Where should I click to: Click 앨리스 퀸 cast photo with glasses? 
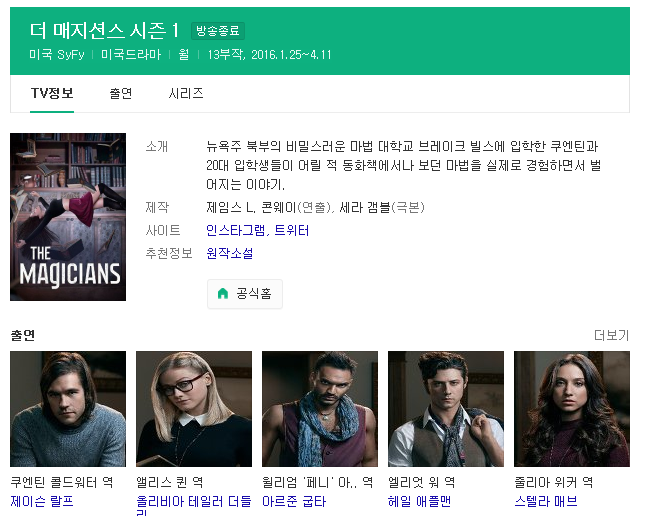(194, 408)
